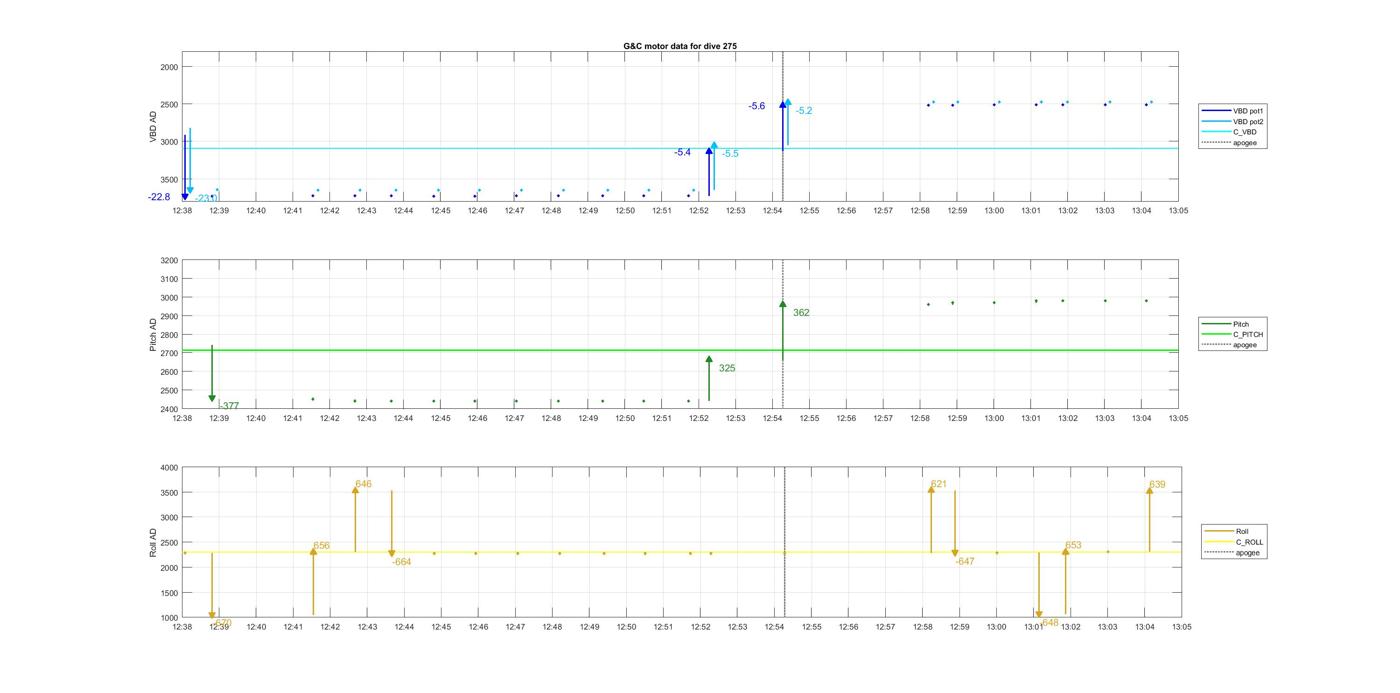Click the "Roll AD" y-axis label

pyautogui.click(x=154, y=543)
